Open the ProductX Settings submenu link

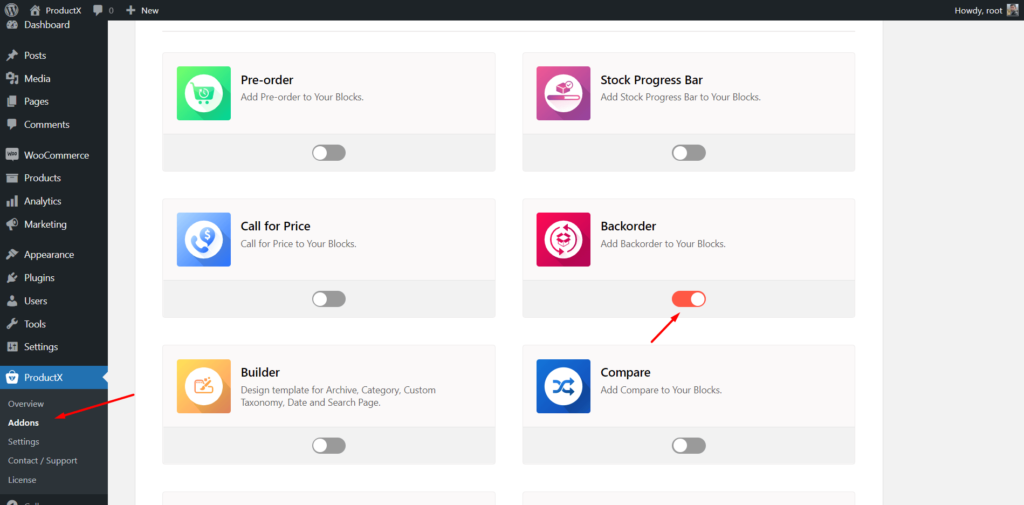tap(24, 442)
